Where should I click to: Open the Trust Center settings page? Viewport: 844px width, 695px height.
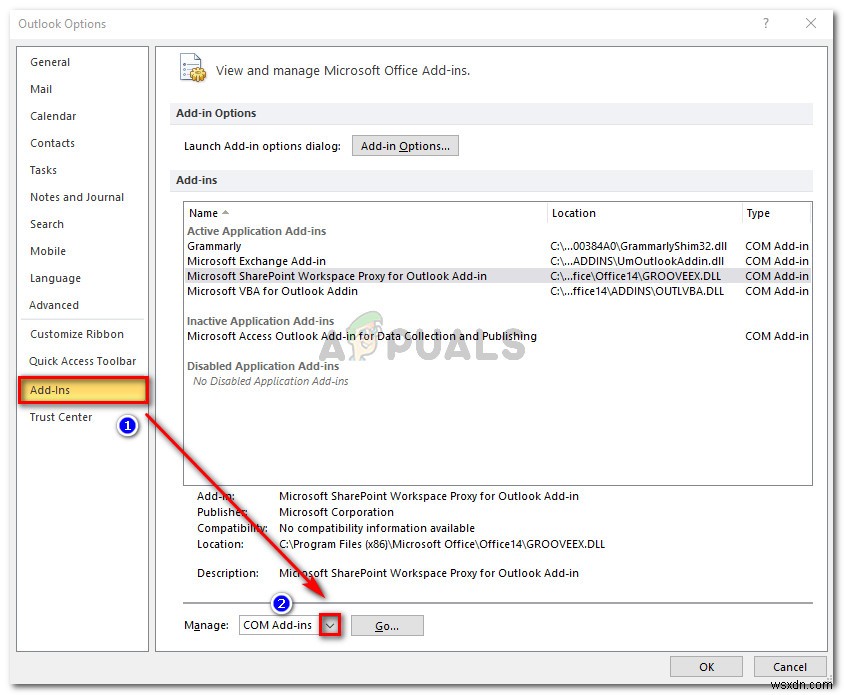pos(60,417)
